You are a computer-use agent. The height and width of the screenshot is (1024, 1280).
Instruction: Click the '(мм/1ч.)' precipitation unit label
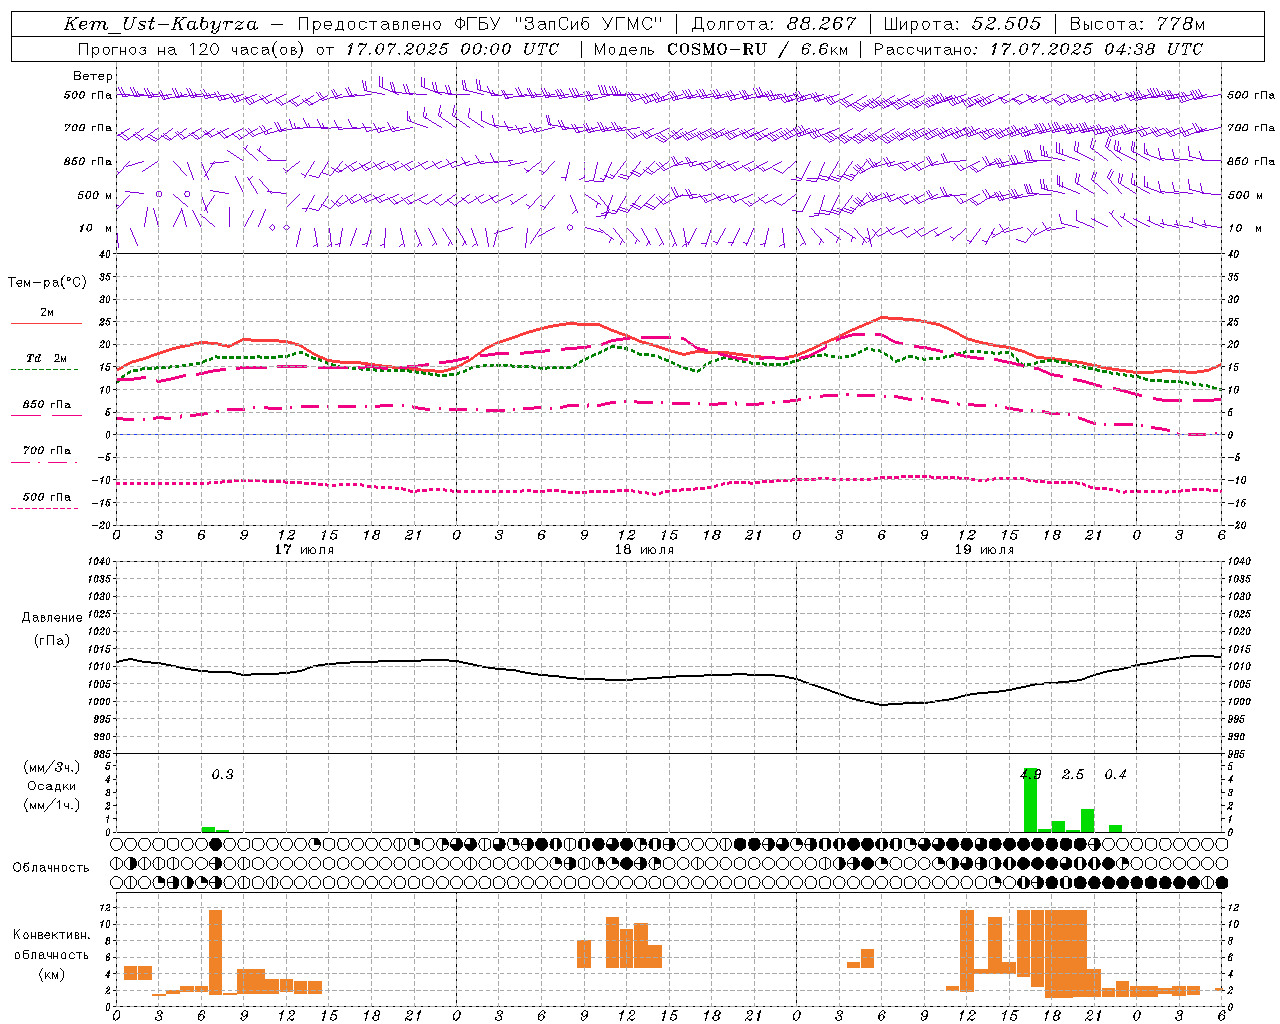point(52,805)
